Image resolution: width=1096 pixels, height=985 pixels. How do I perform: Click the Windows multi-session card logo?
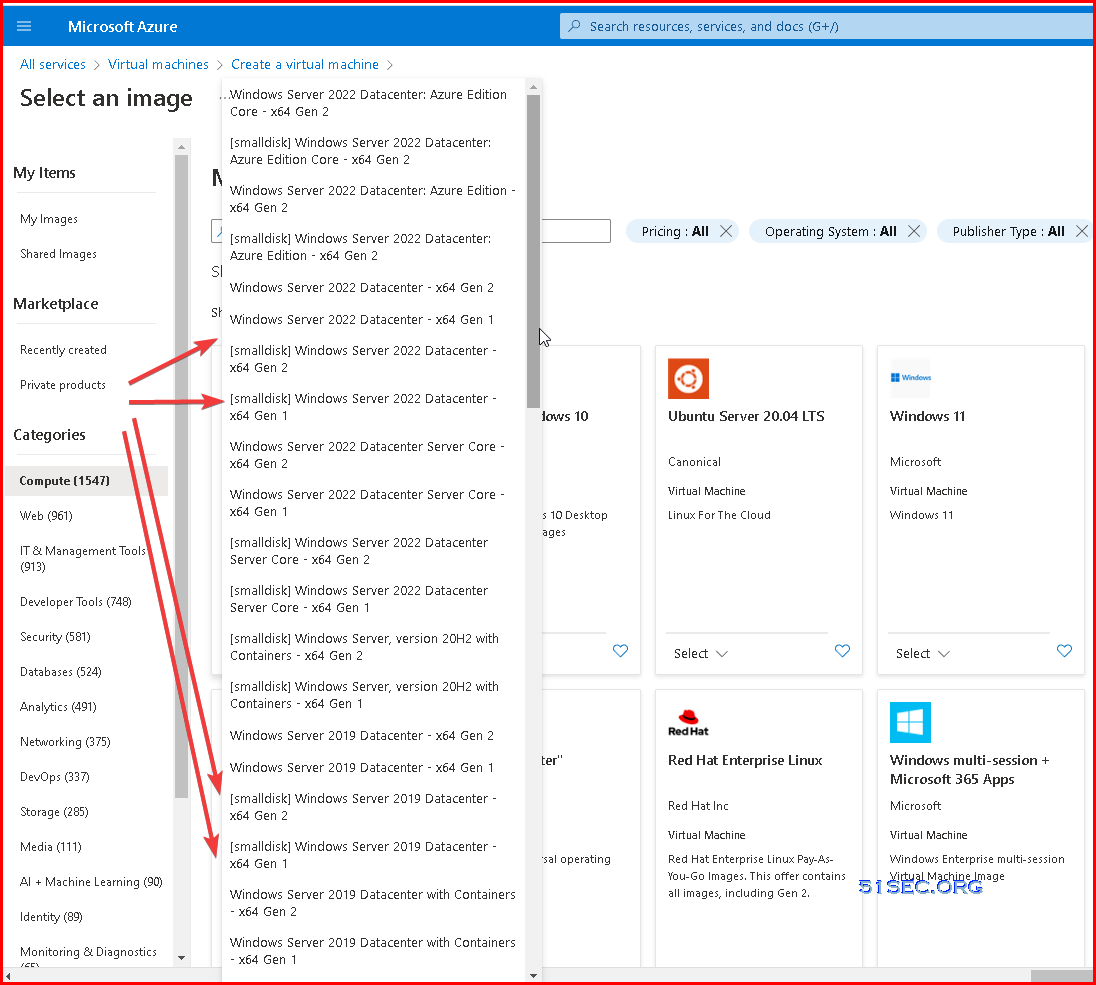(x=910, y=722)
